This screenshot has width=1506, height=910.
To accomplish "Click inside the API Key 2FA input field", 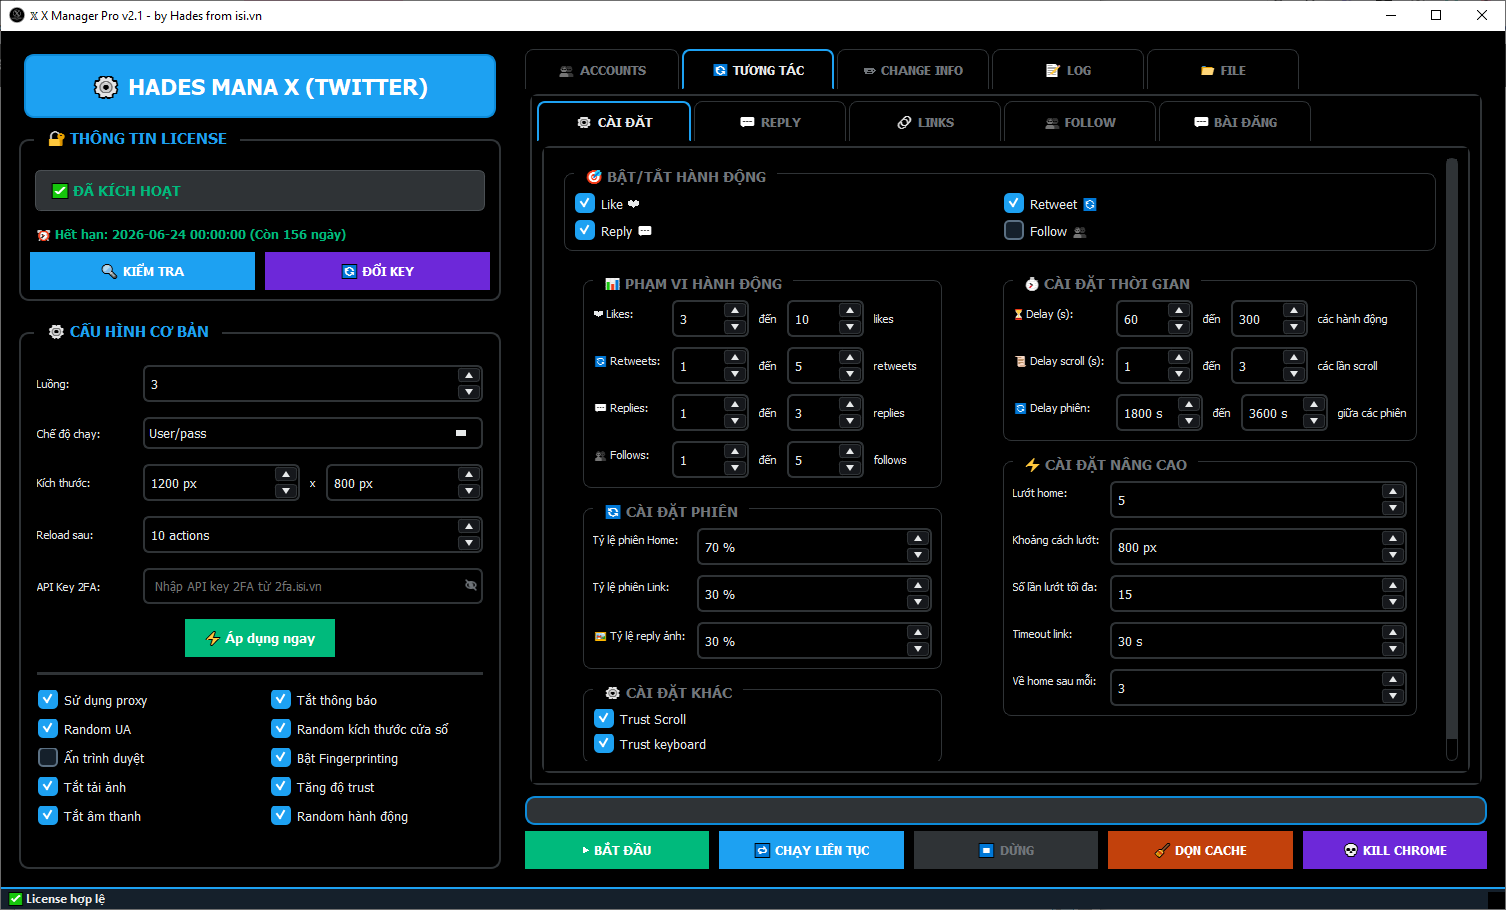I will coord(300,585).
